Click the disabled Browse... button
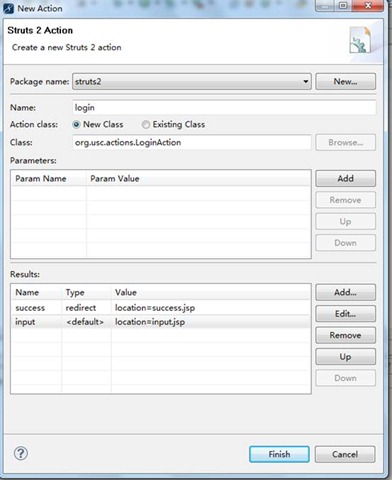The image size is (392, 480). point(345,142)
